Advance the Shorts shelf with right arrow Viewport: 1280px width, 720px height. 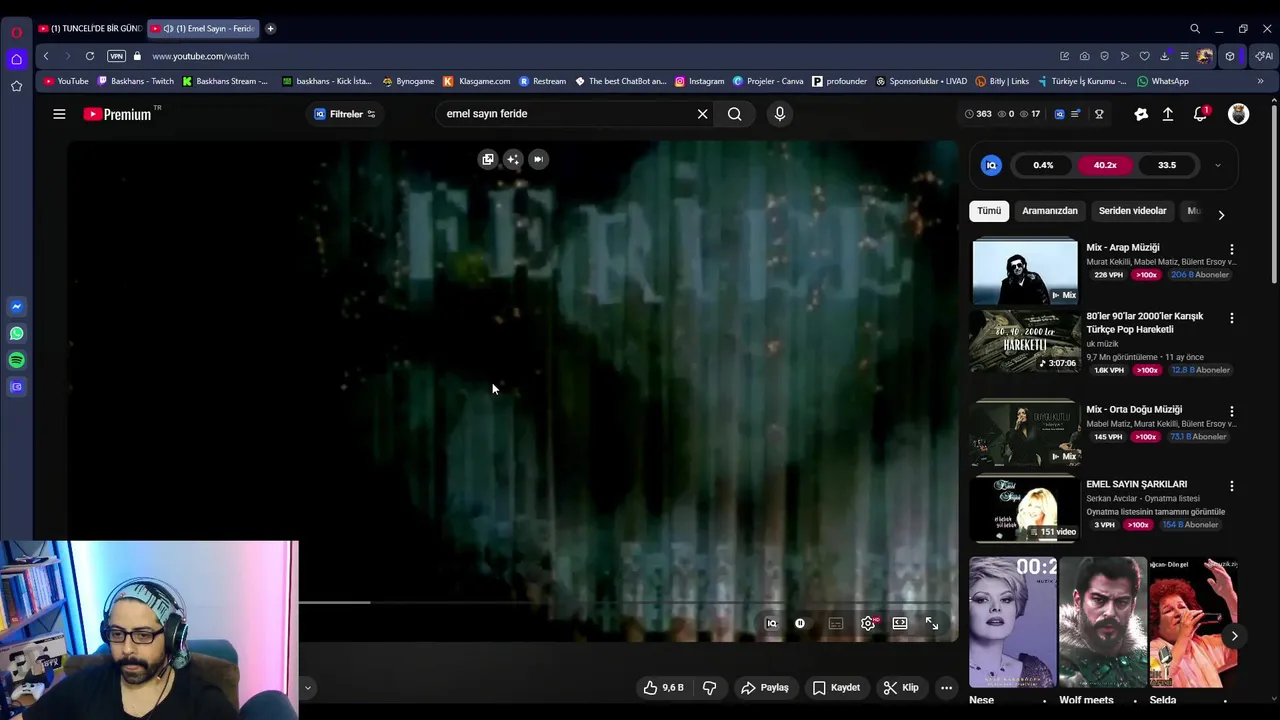point(1234,636)
